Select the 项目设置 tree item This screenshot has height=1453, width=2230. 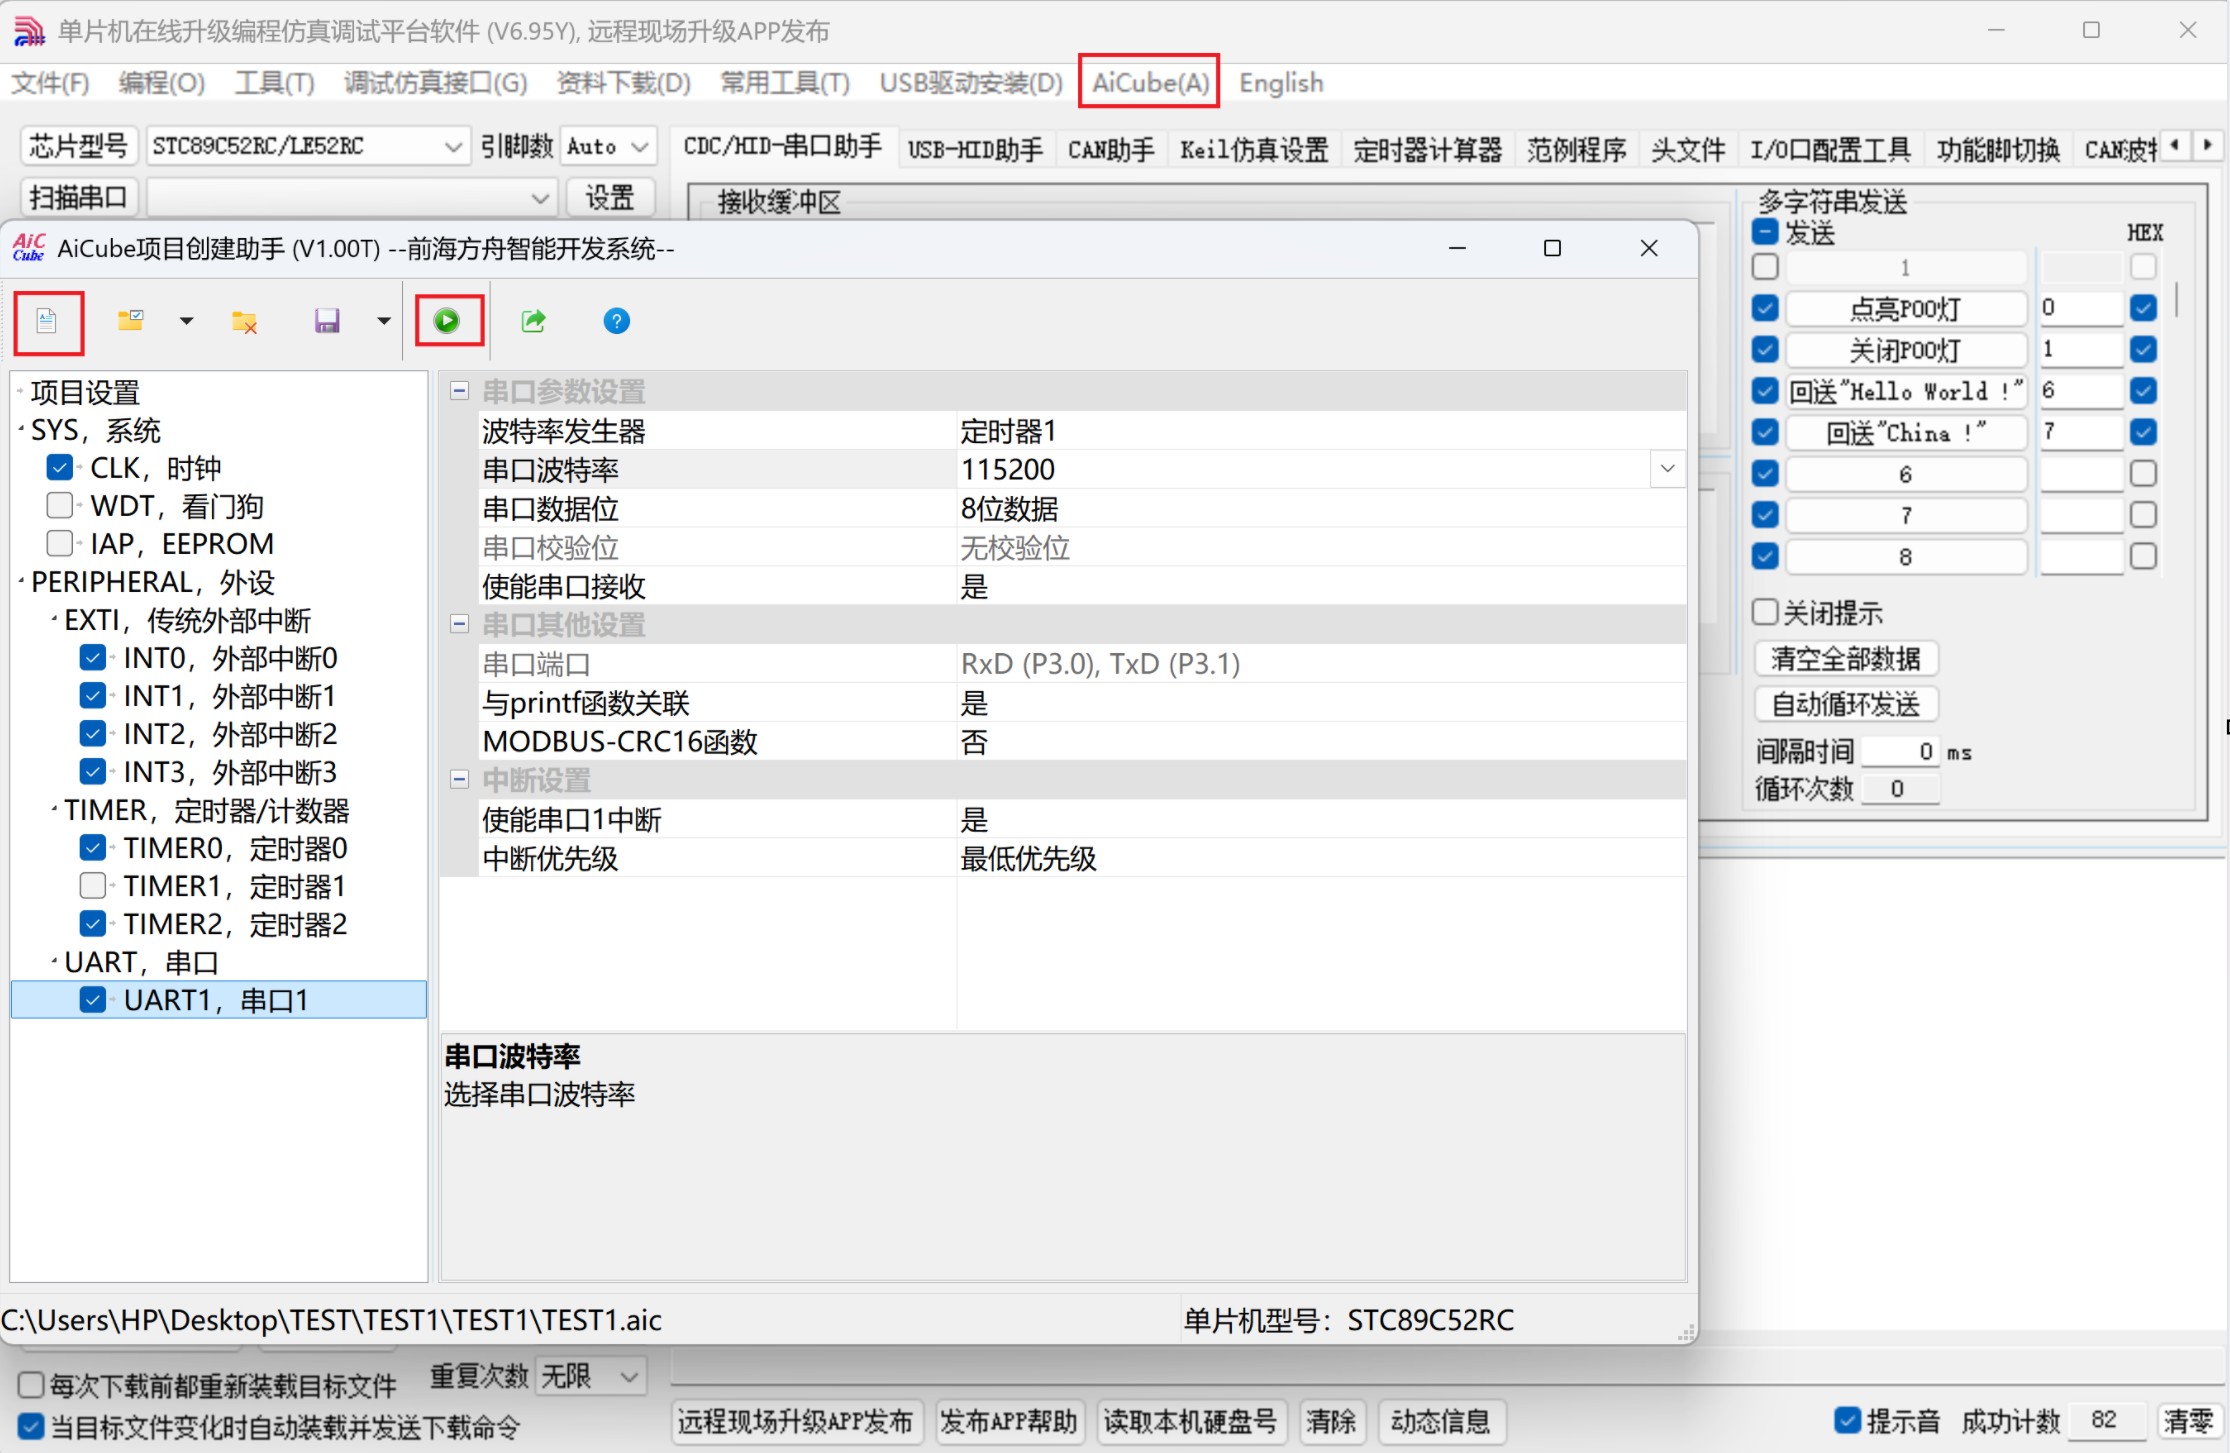tap(85, 392)
